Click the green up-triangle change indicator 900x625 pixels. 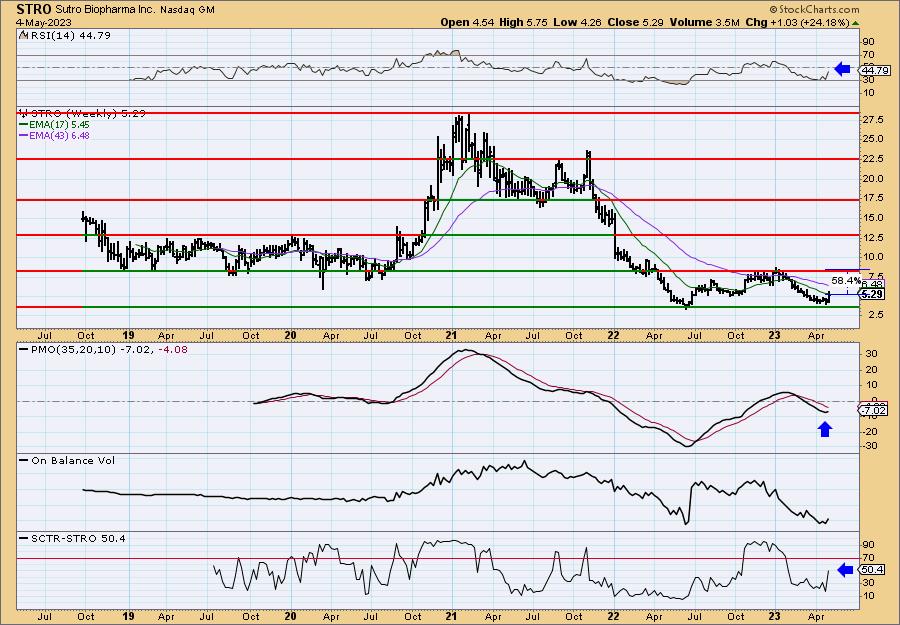pyautogui.click(x=856, y=22)
